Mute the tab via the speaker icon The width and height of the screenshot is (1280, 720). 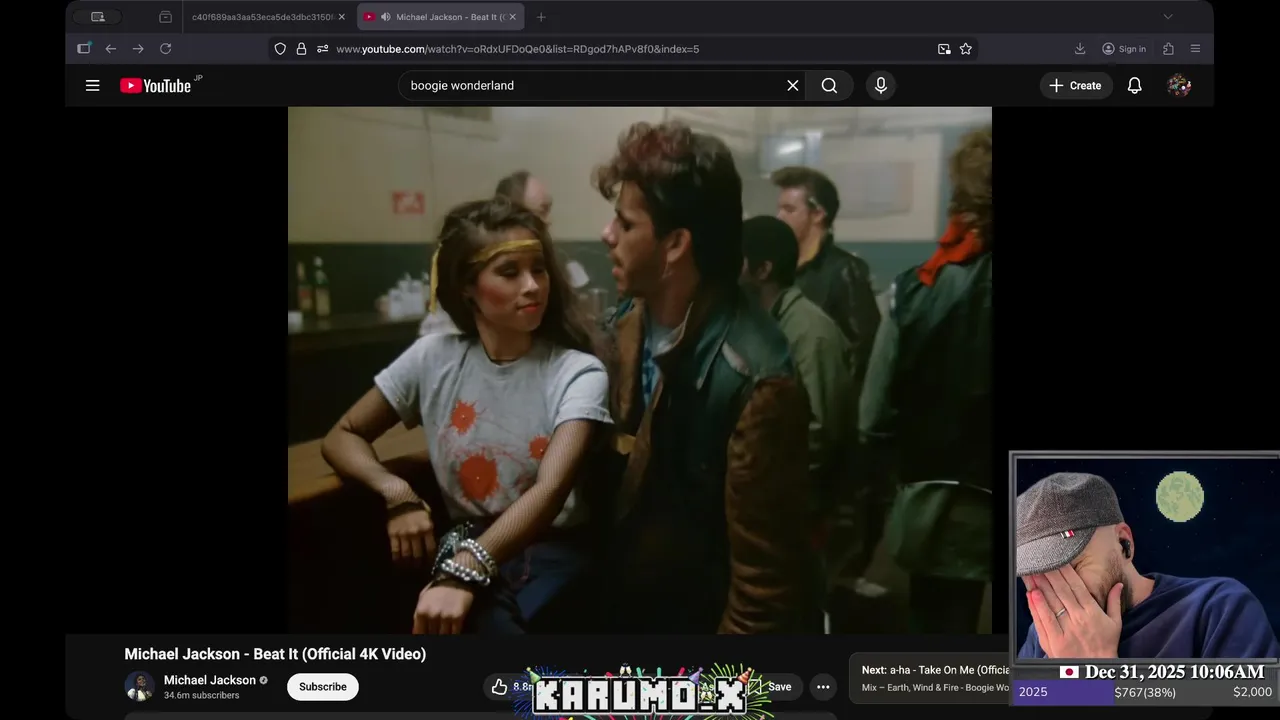[x=386, y=17]
